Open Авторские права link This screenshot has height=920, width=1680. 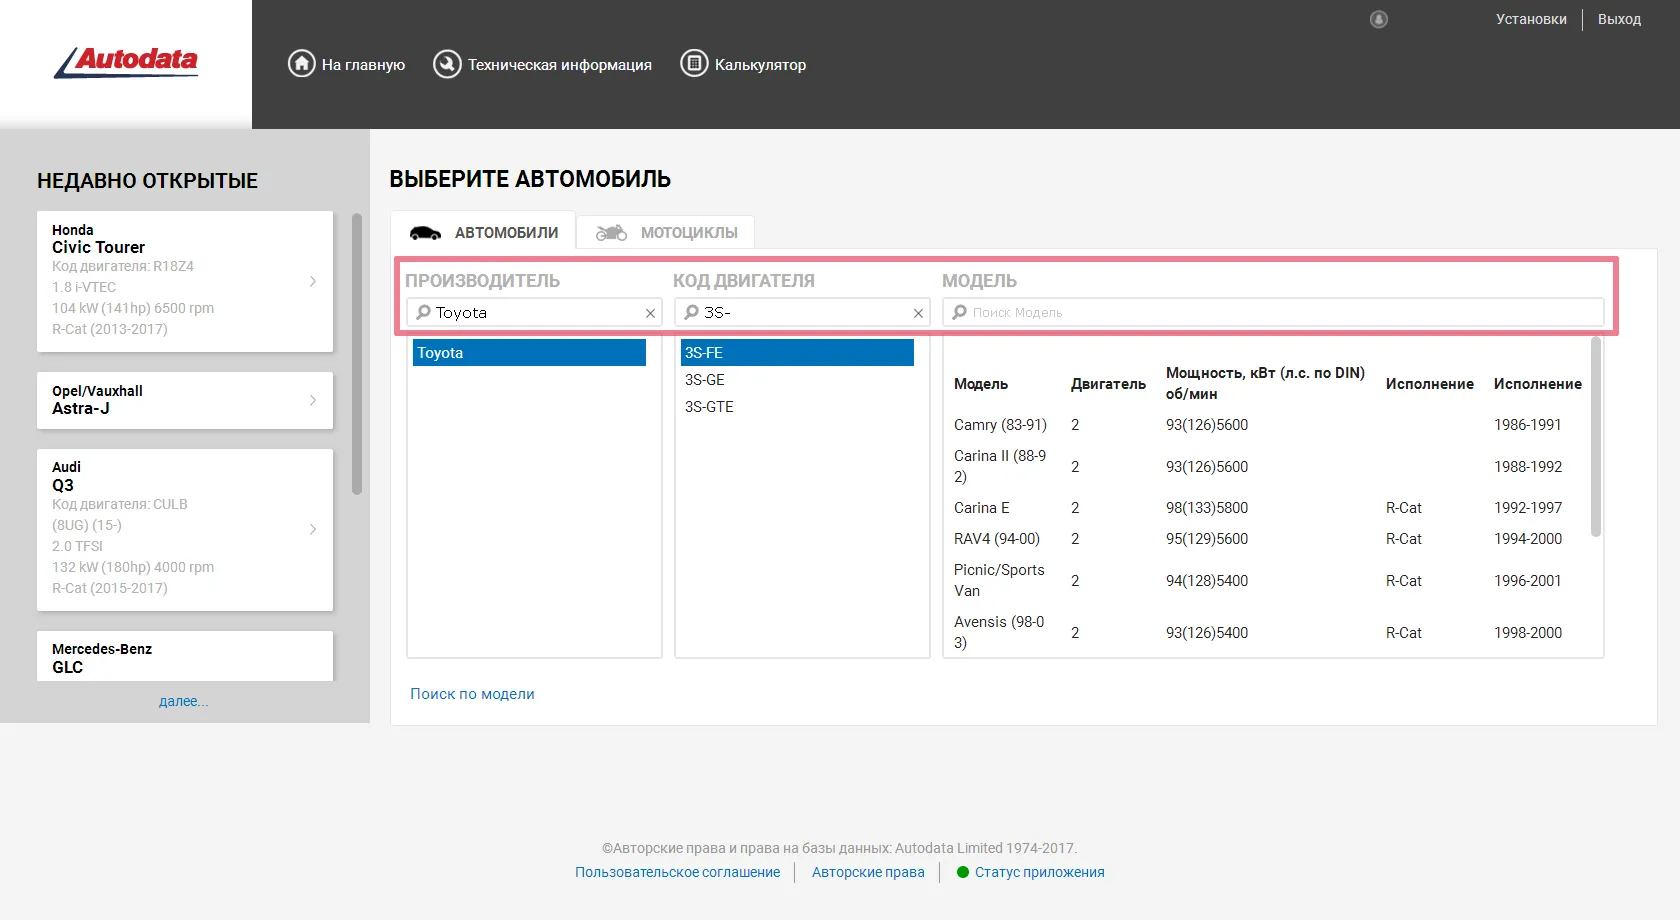pyautogui.click(x=868, y=872)
